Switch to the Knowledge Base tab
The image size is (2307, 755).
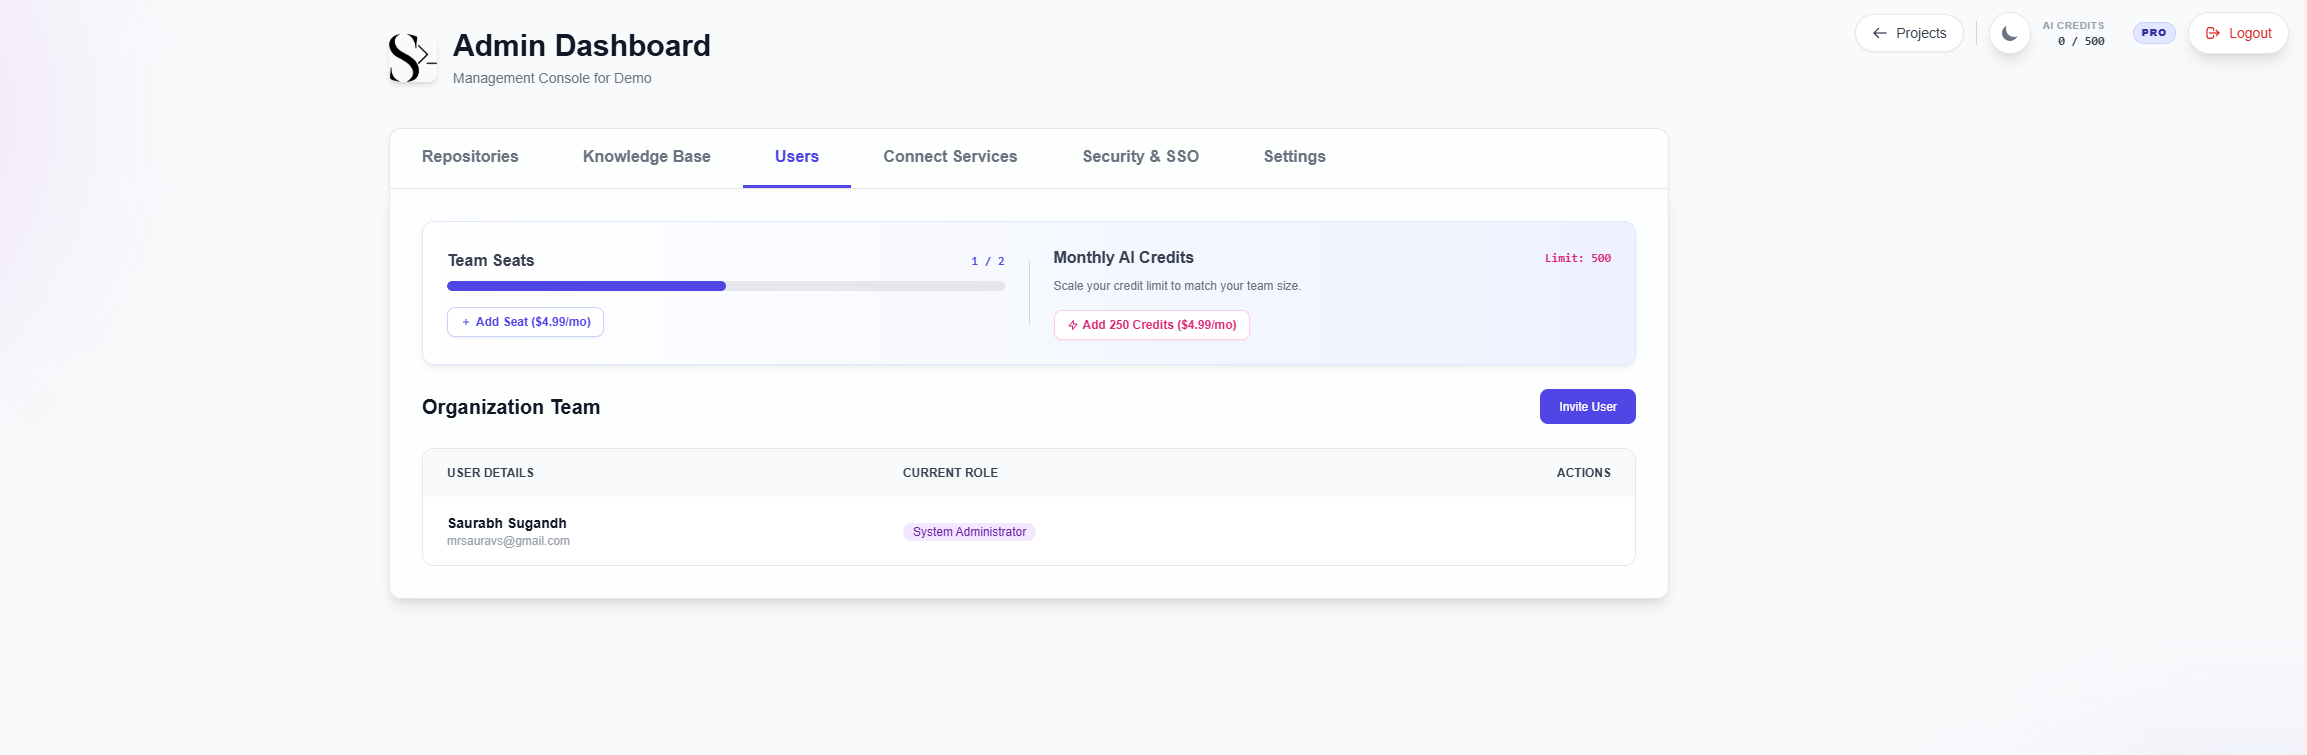pos(647,157)
